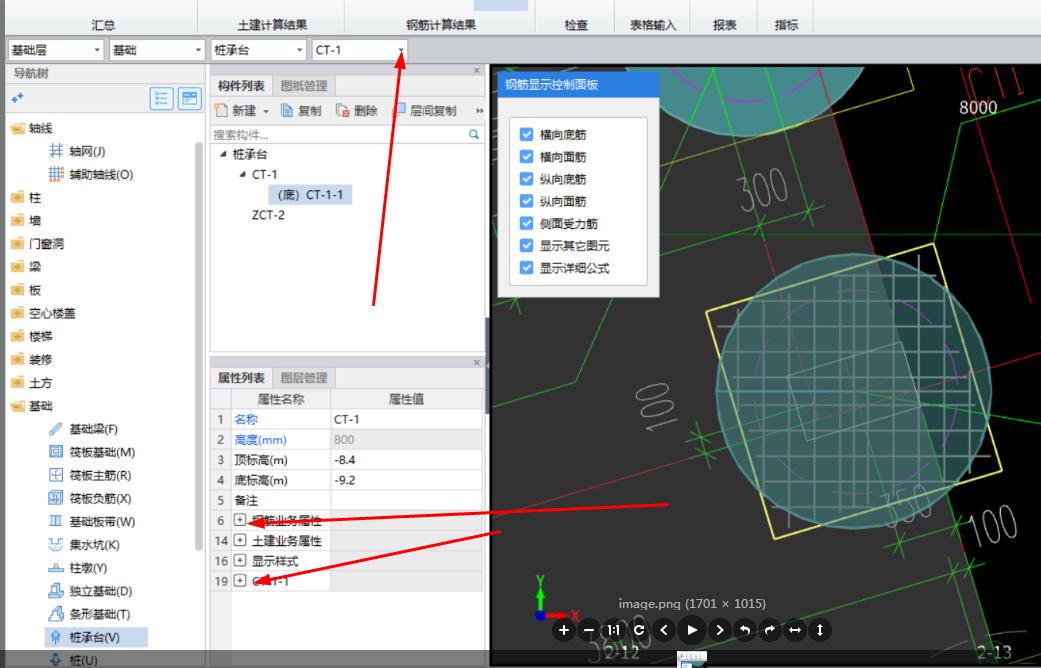Open 钢筋计算结果 ribbon group
1041x668 pixels.
[x=441, y=25]
